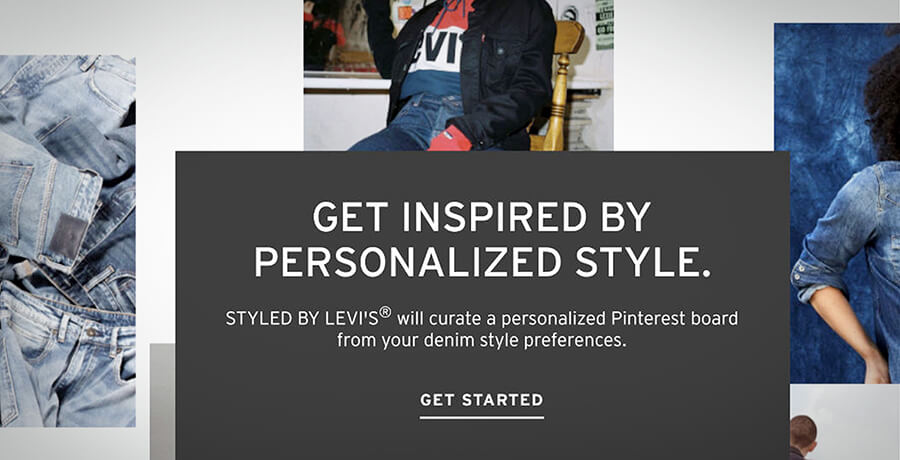
Task: Click the GET STARTED link
Action: (x=482, y=400)
